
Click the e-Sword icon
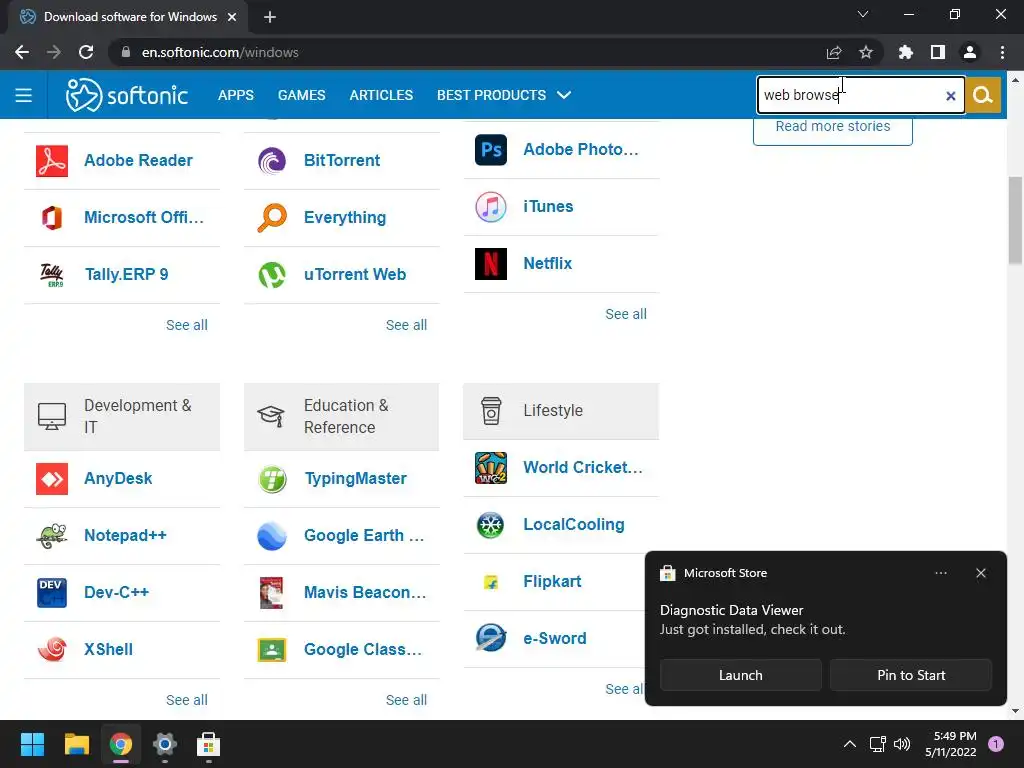click(491, 639)
